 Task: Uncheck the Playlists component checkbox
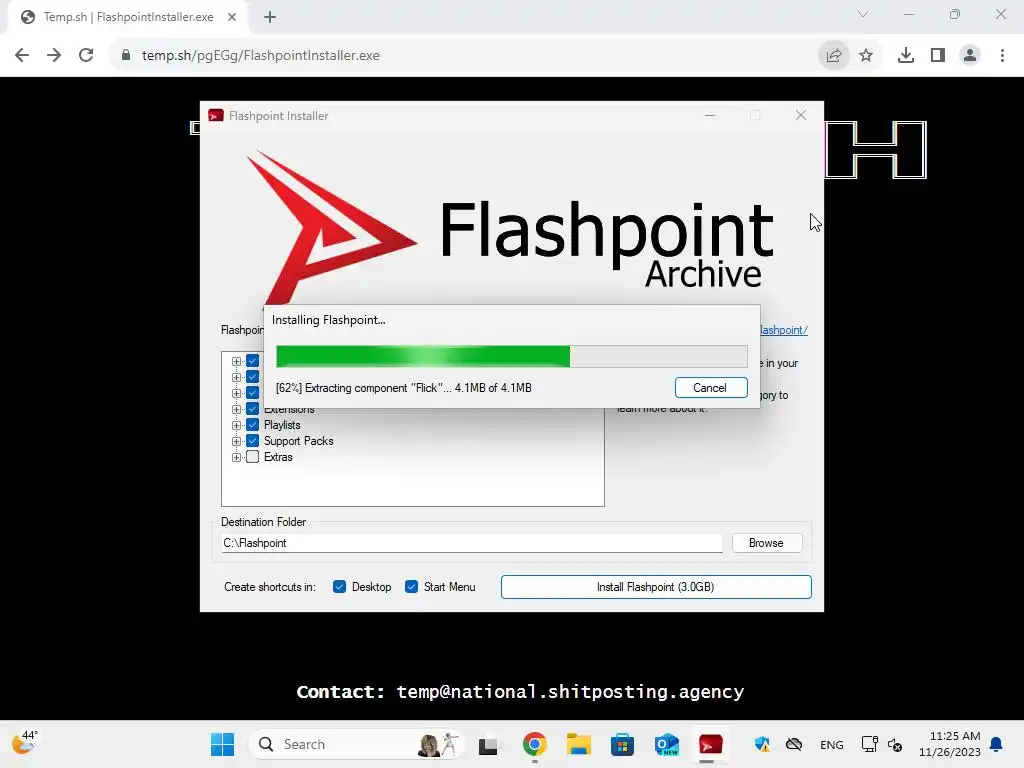[x=252, y=425]
